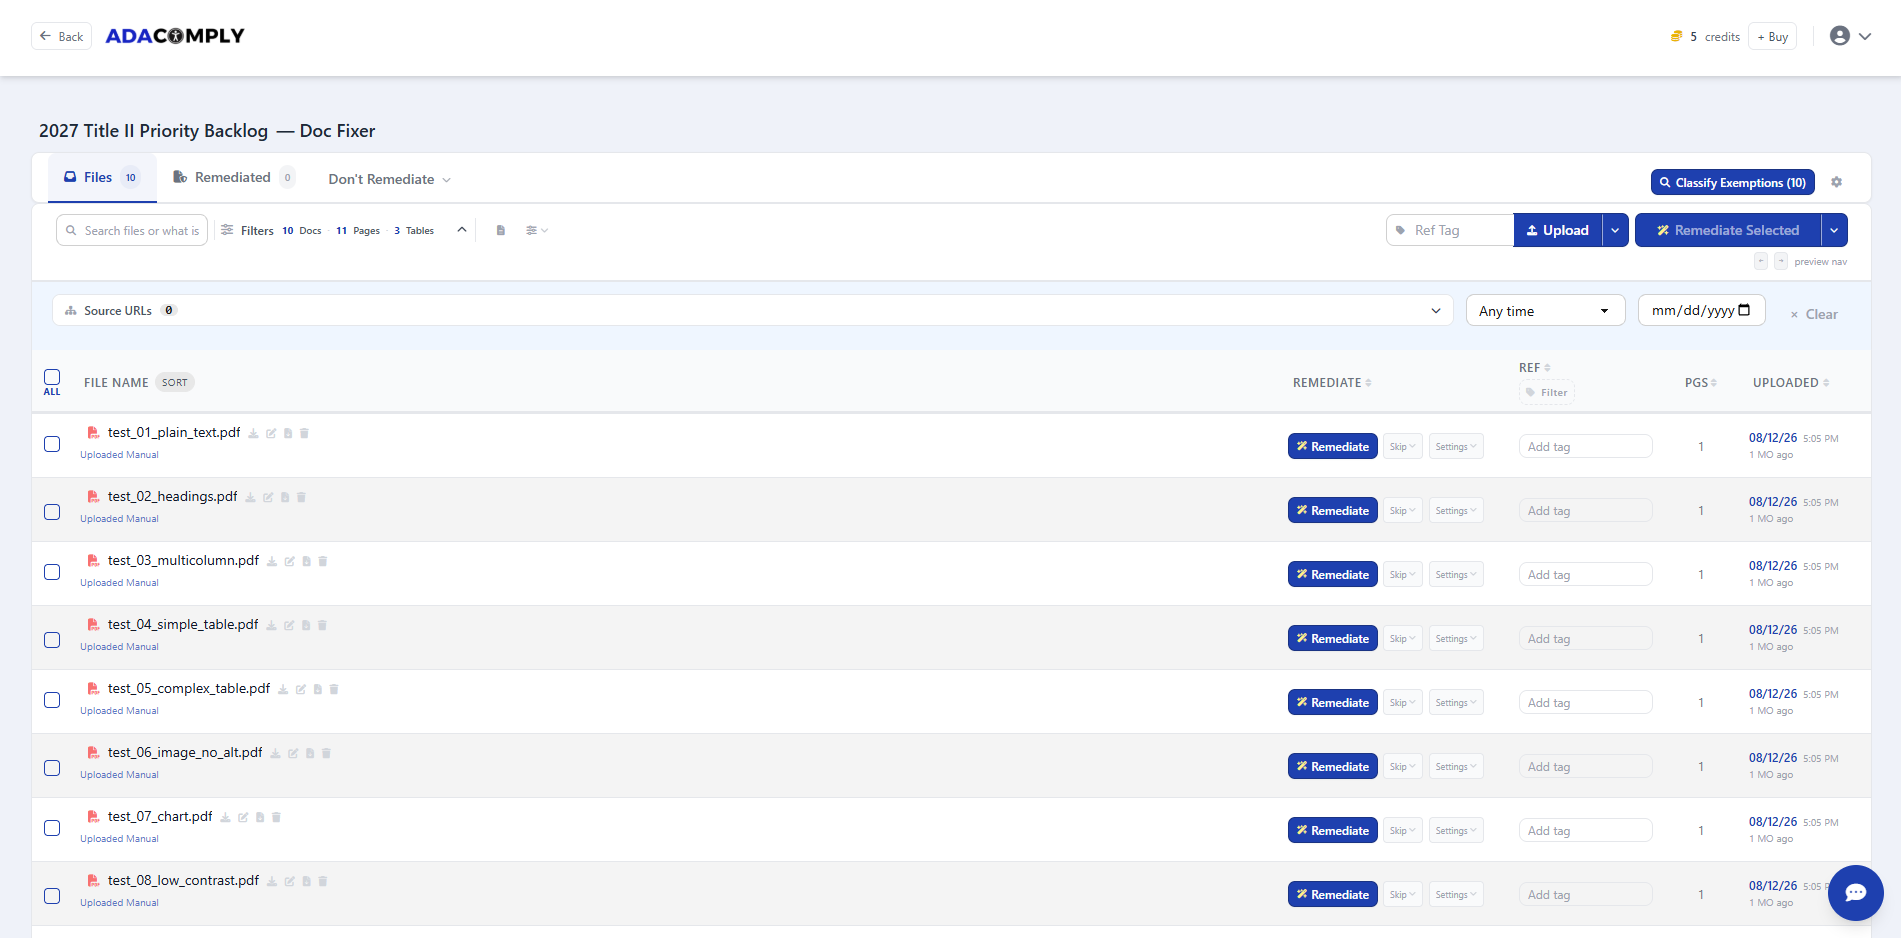Click Remediate for test_05_complex_table.pdf
The width and height of the screenshot is (1901, 938).
[x=1332, y=702]
